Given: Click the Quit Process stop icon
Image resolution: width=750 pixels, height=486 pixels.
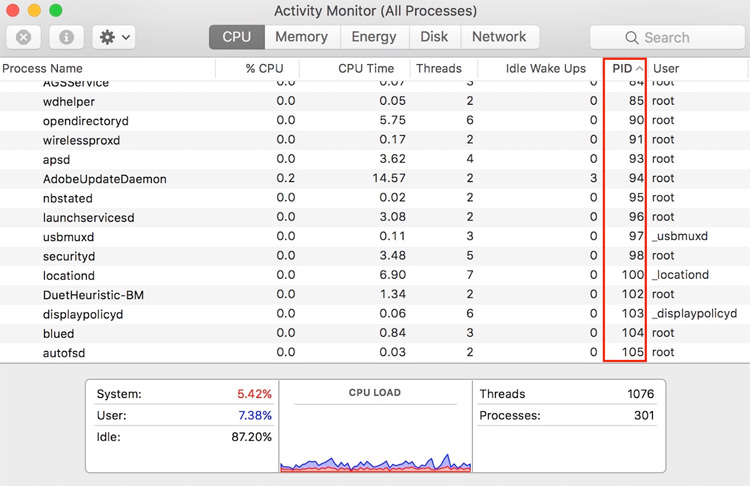Looking at the screenshot, I should (23, 37).
